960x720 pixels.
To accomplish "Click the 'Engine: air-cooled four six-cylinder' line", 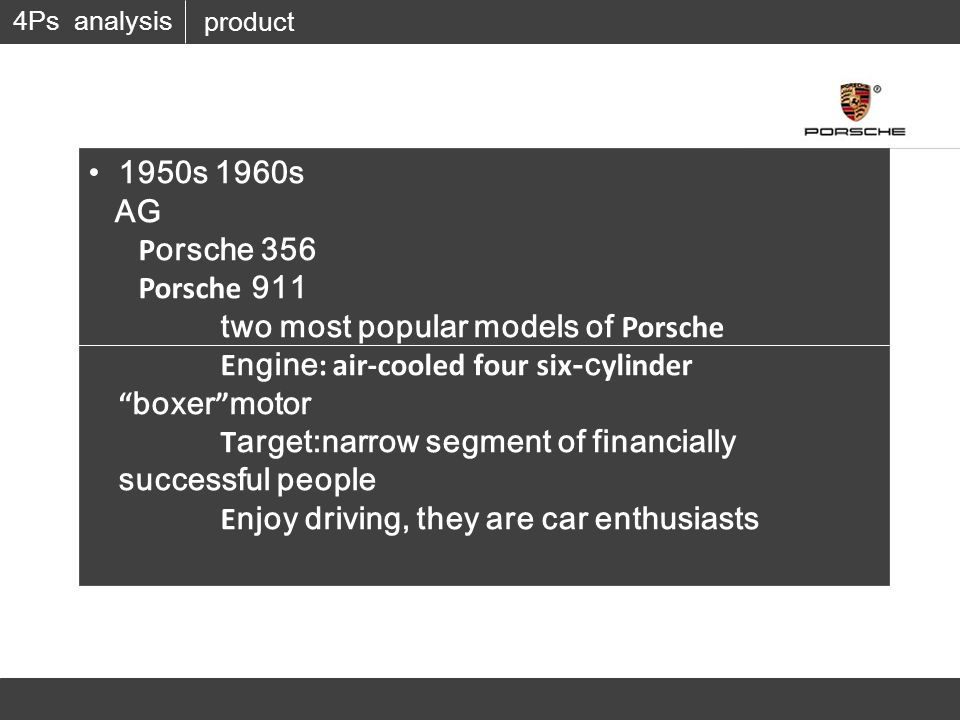I will (x=456, y=366).
